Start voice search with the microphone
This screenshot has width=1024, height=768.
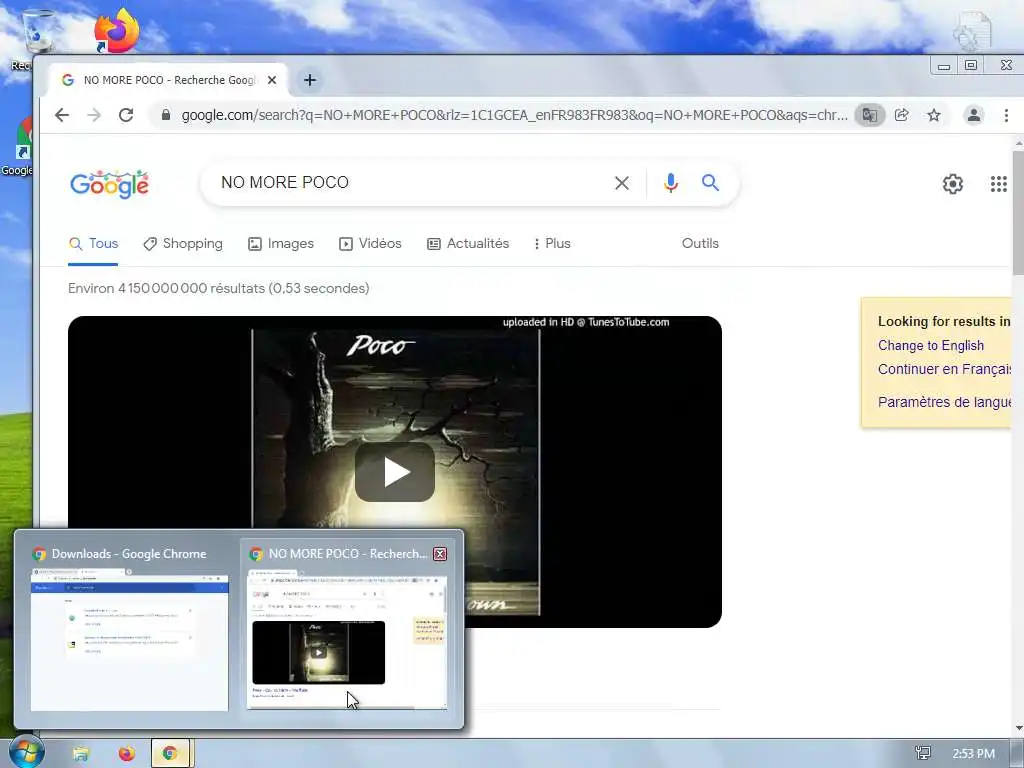[x=671, y=183]
